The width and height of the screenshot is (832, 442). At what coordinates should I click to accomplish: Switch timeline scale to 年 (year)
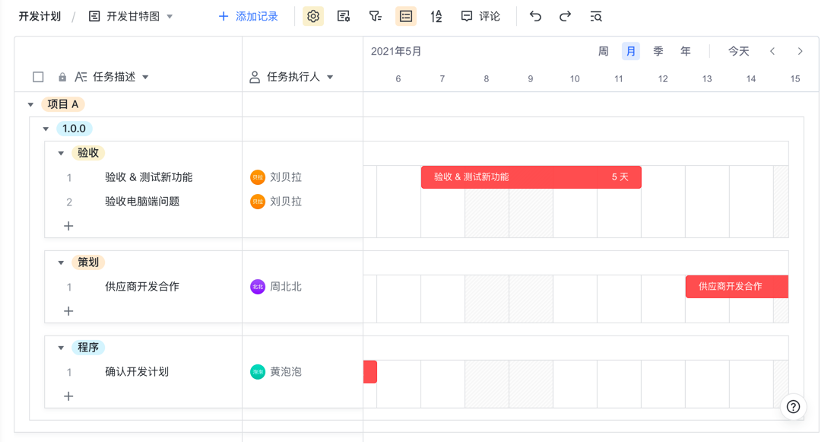tap(685, 51)
